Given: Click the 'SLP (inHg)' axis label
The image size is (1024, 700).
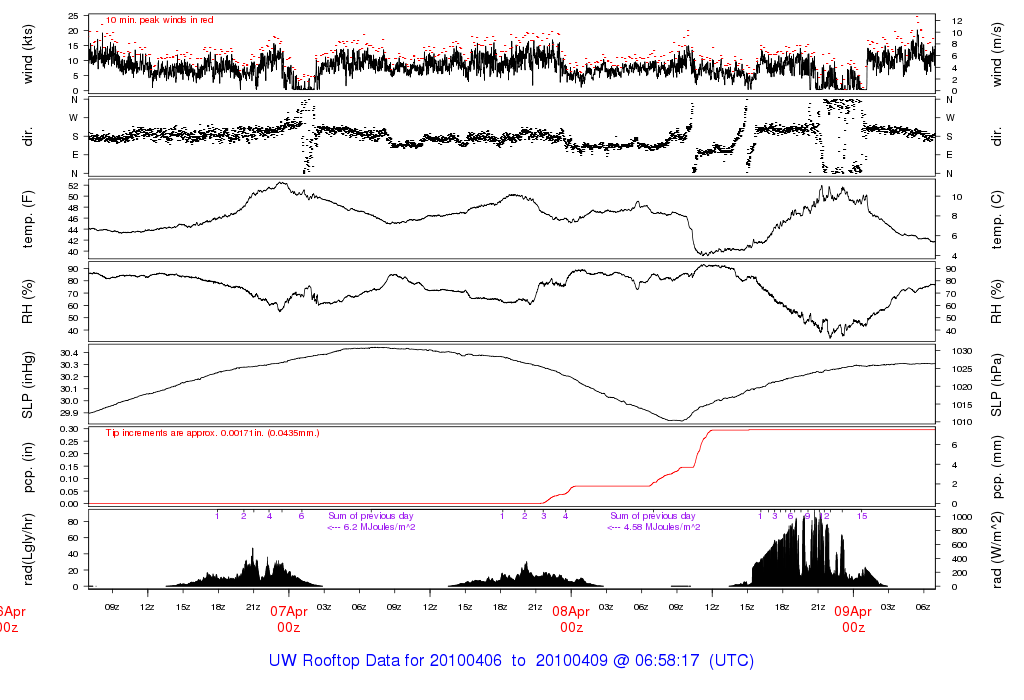Looking at the screenshot, I should (x=27, y=385).
